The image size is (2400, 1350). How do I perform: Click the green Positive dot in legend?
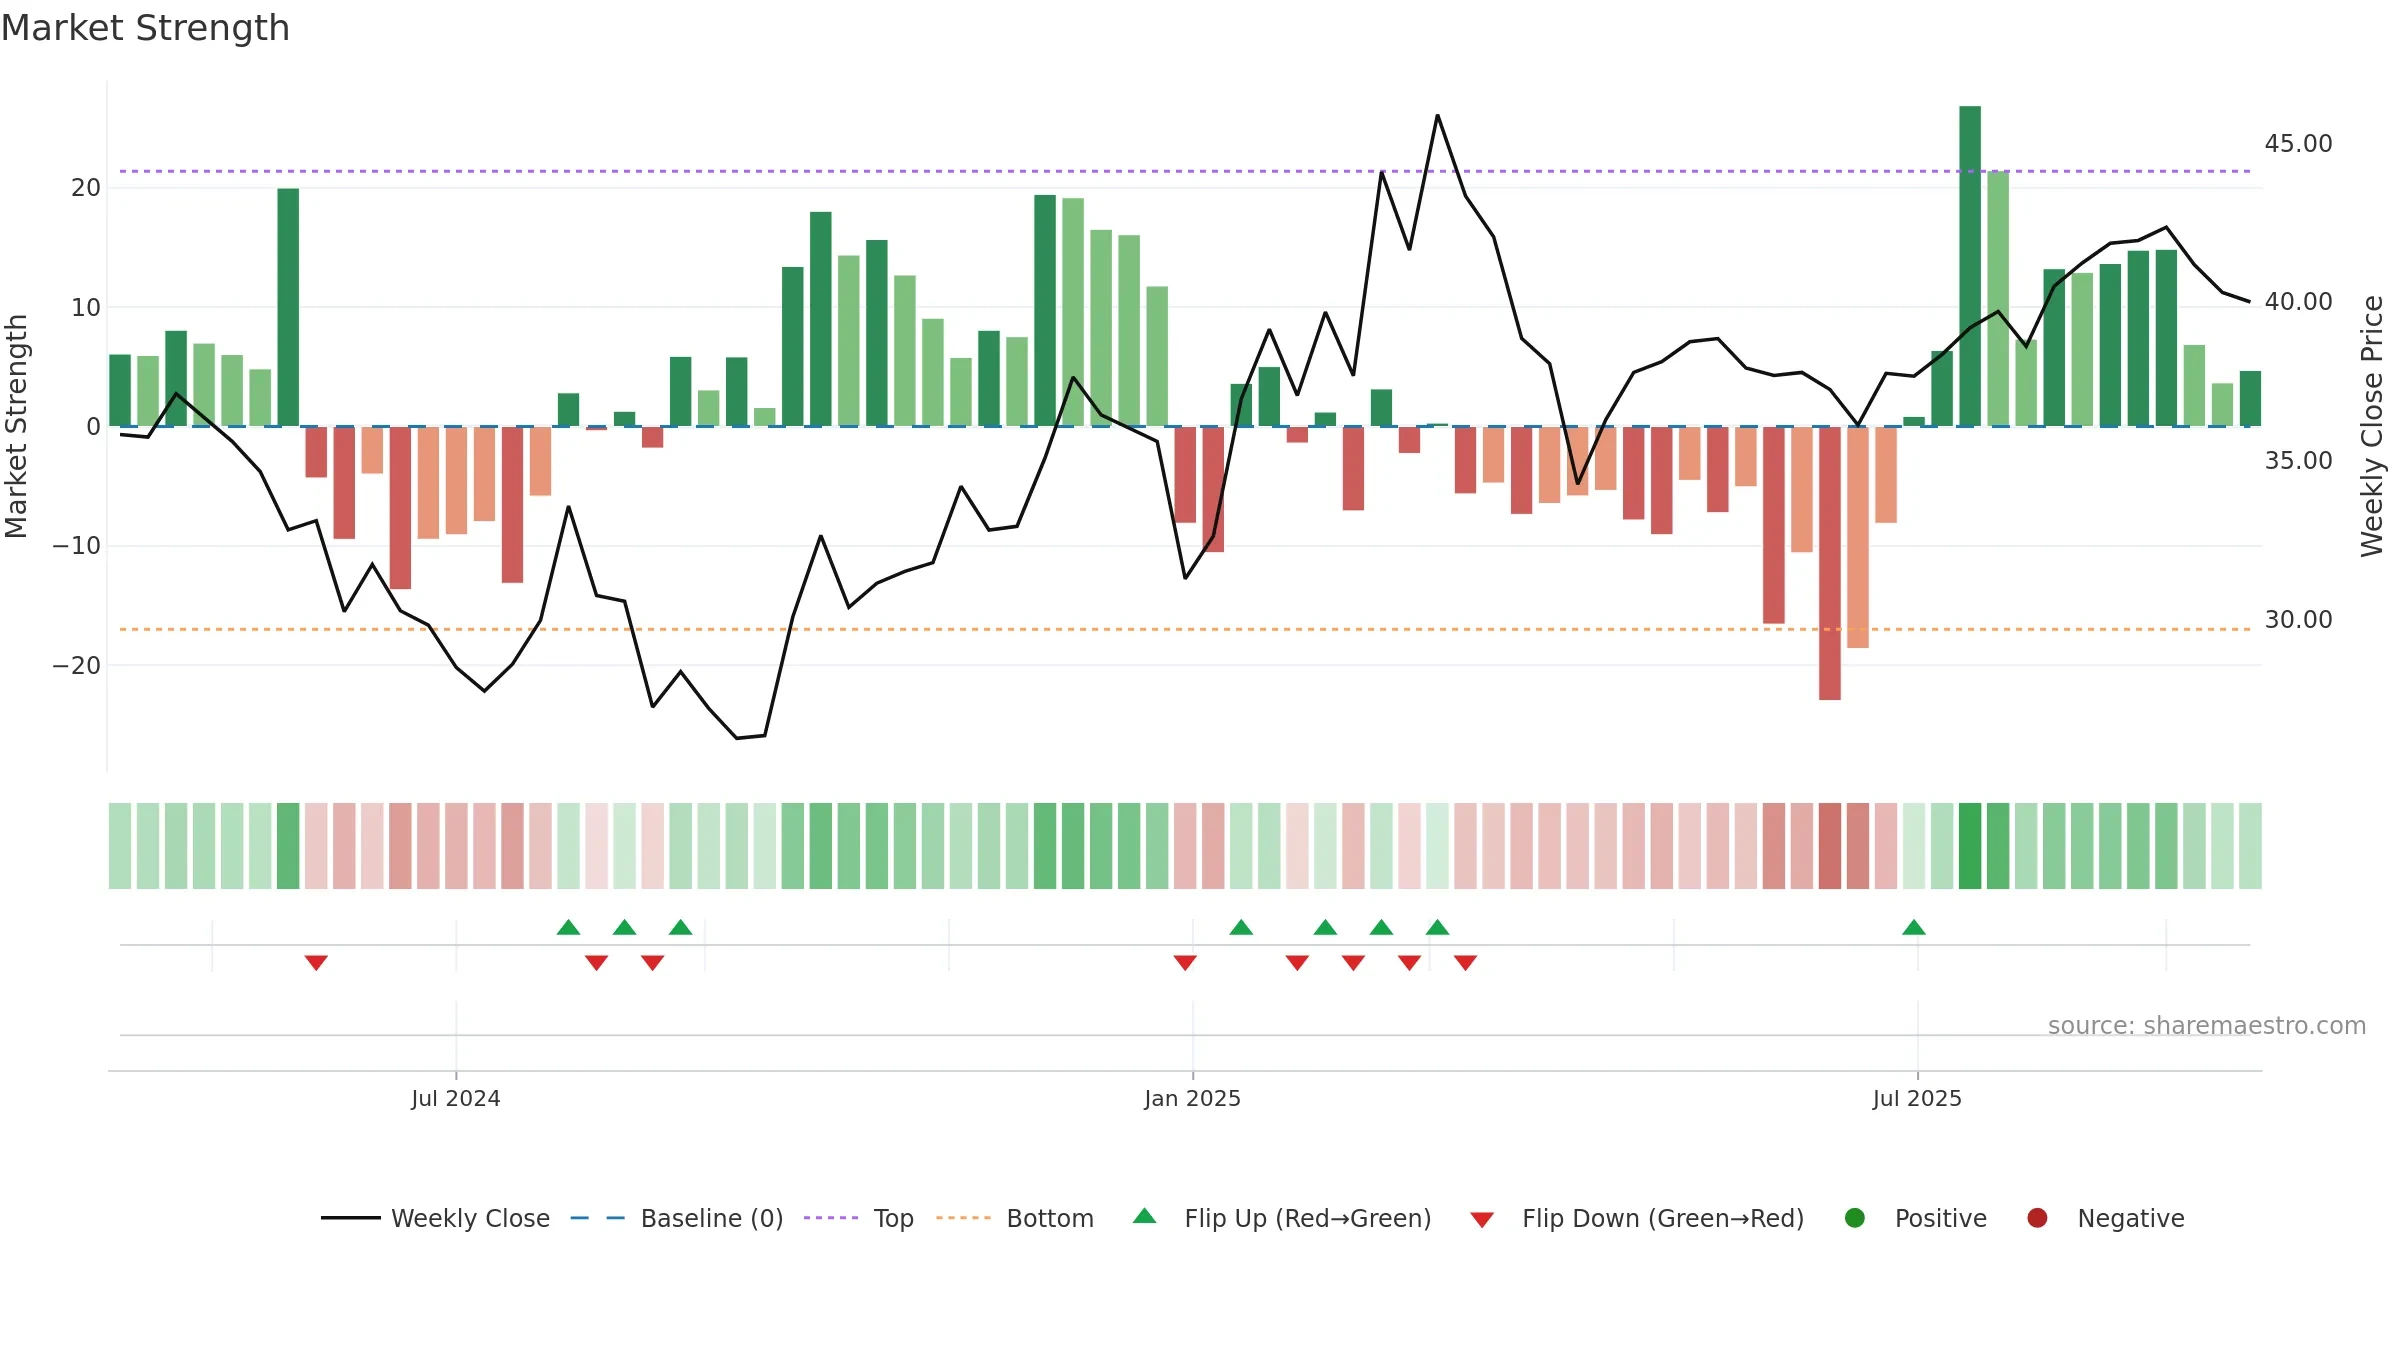coord(1855,1218)
